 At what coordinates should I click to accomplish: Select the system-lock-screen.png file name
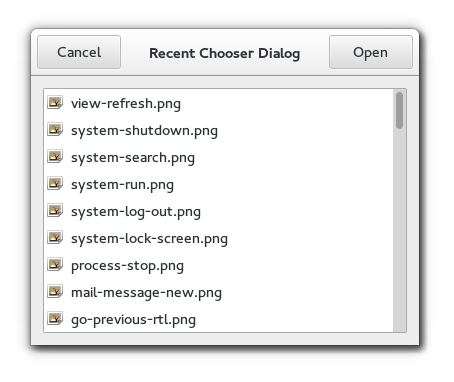[149, 239]
